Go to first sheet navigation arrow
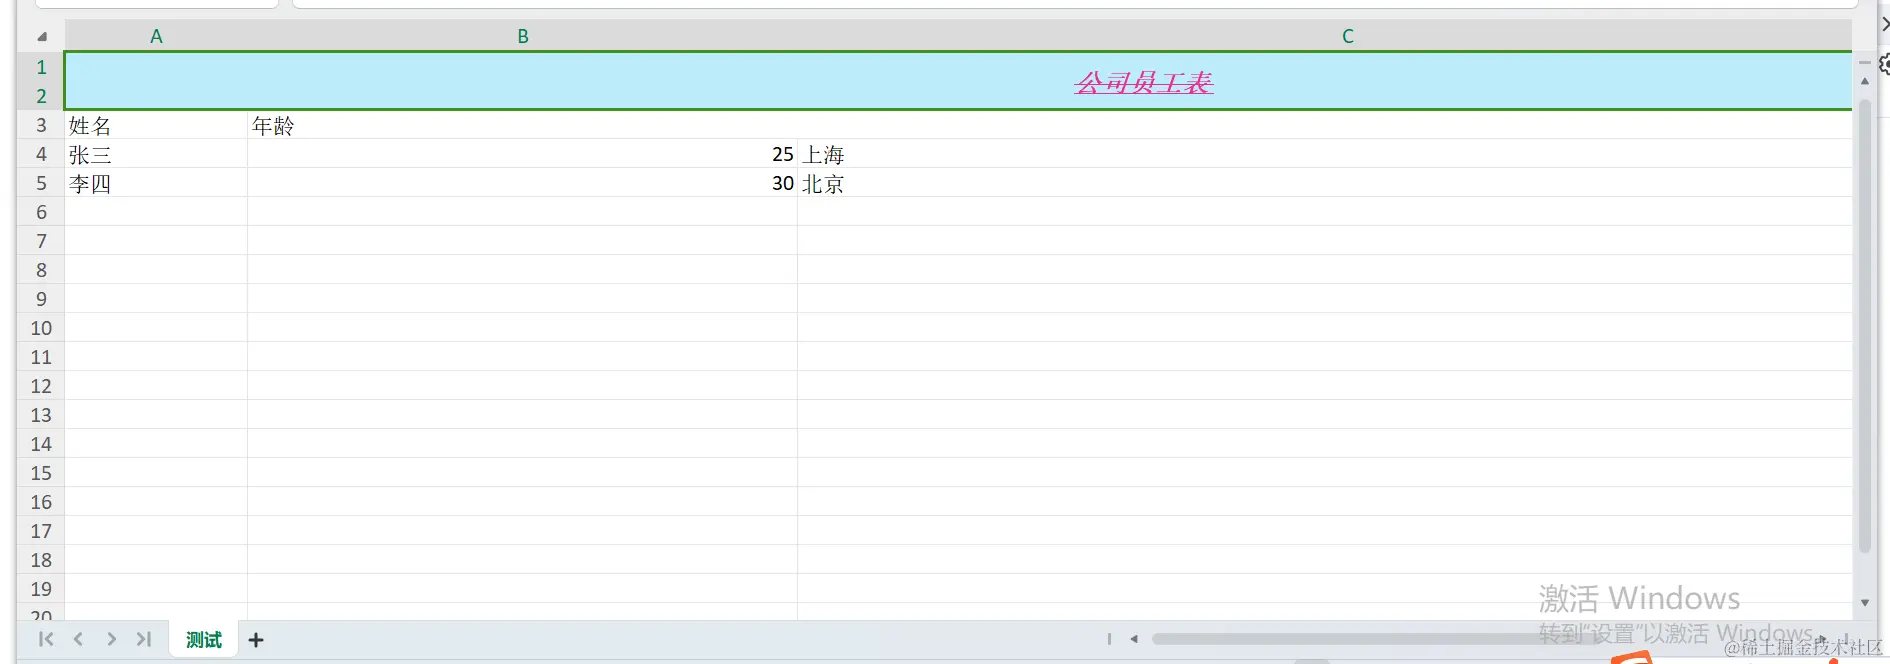The height and width of the screenshot is (664, 1890). pyautogui.click(x=46, y=639)
